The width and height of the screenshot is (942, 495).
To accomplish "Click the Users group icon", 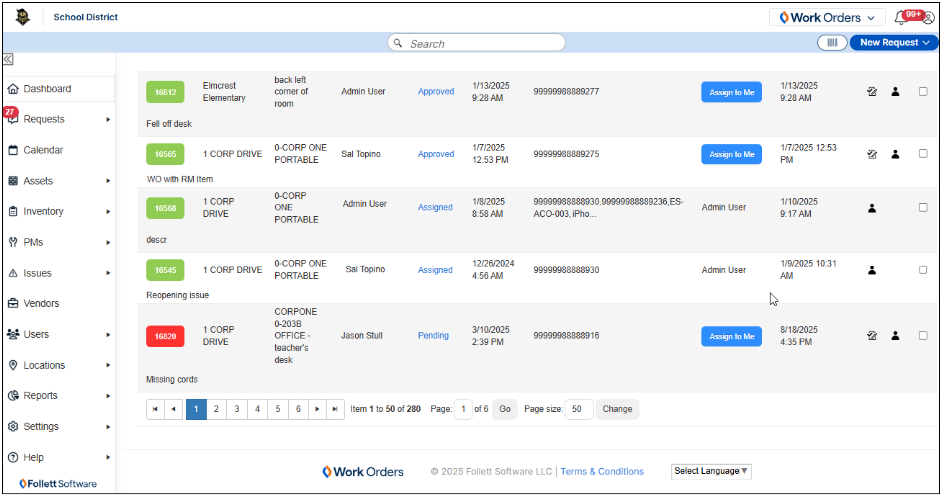I will point(13,334).
